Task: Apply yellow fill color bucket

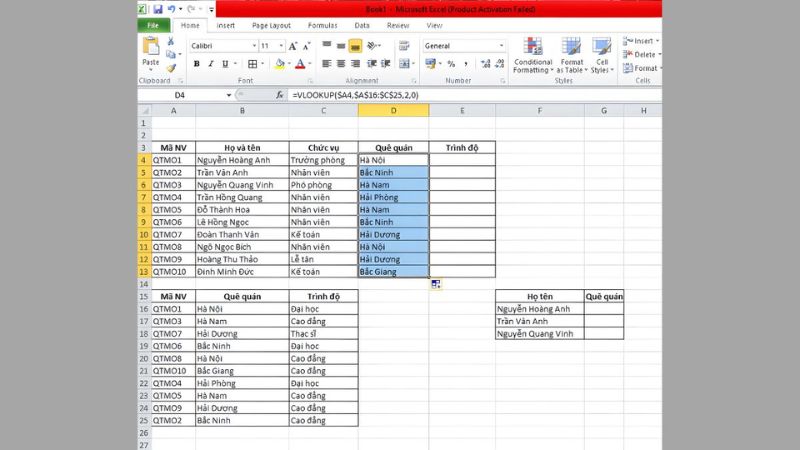Action: 279,64
